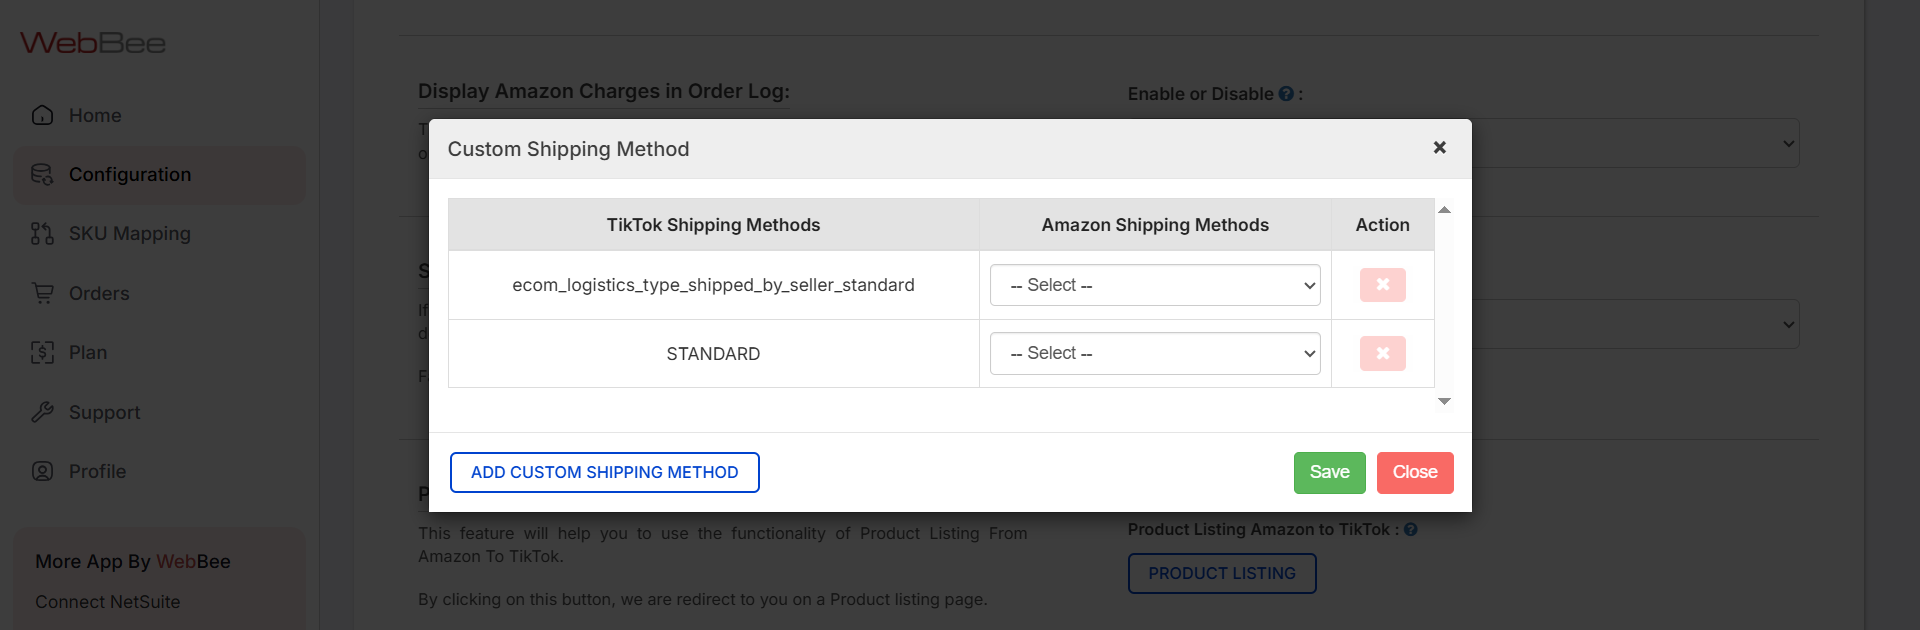Click the Orders cart icon
The image size is (1920, 630).
pos(42,293)
